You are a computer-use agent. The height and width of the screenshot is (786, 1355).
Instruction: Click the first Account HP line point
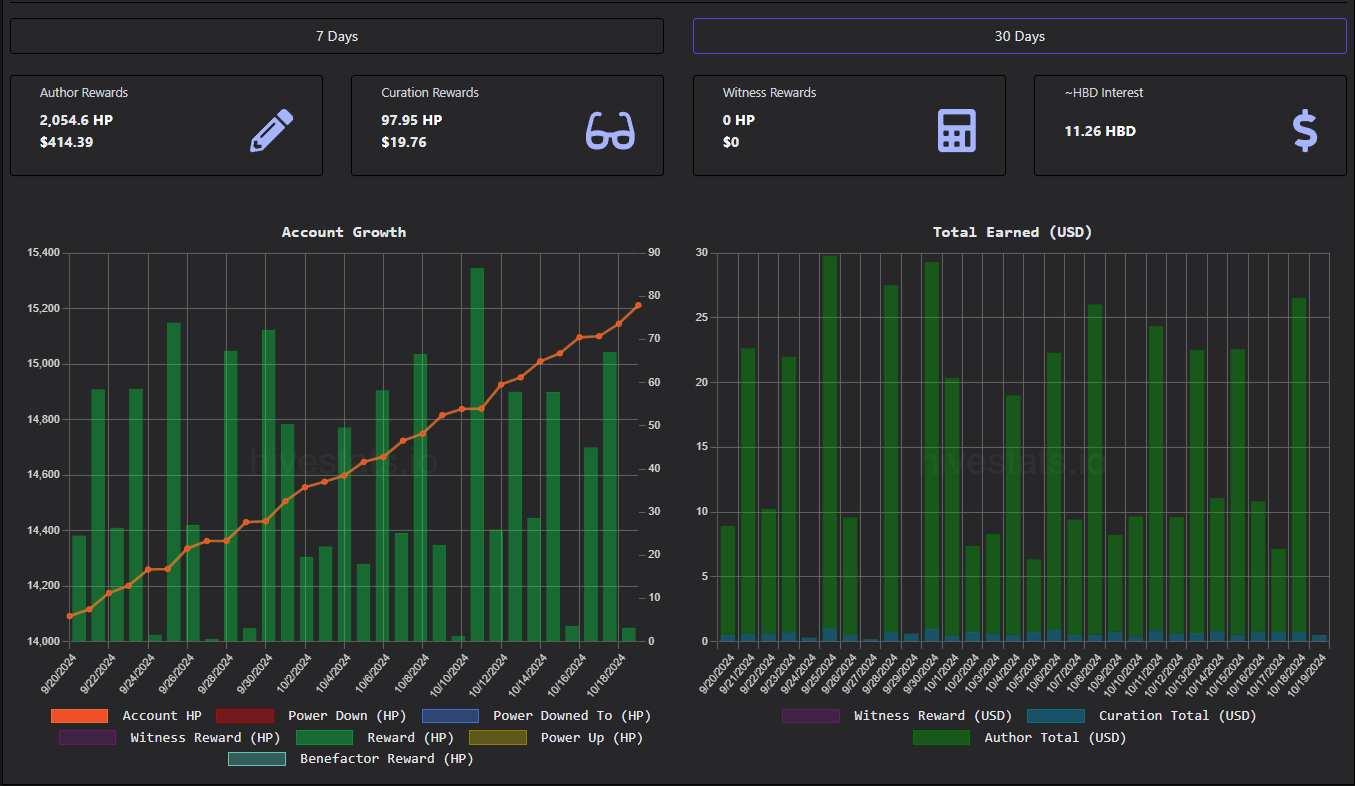point(70,616)
